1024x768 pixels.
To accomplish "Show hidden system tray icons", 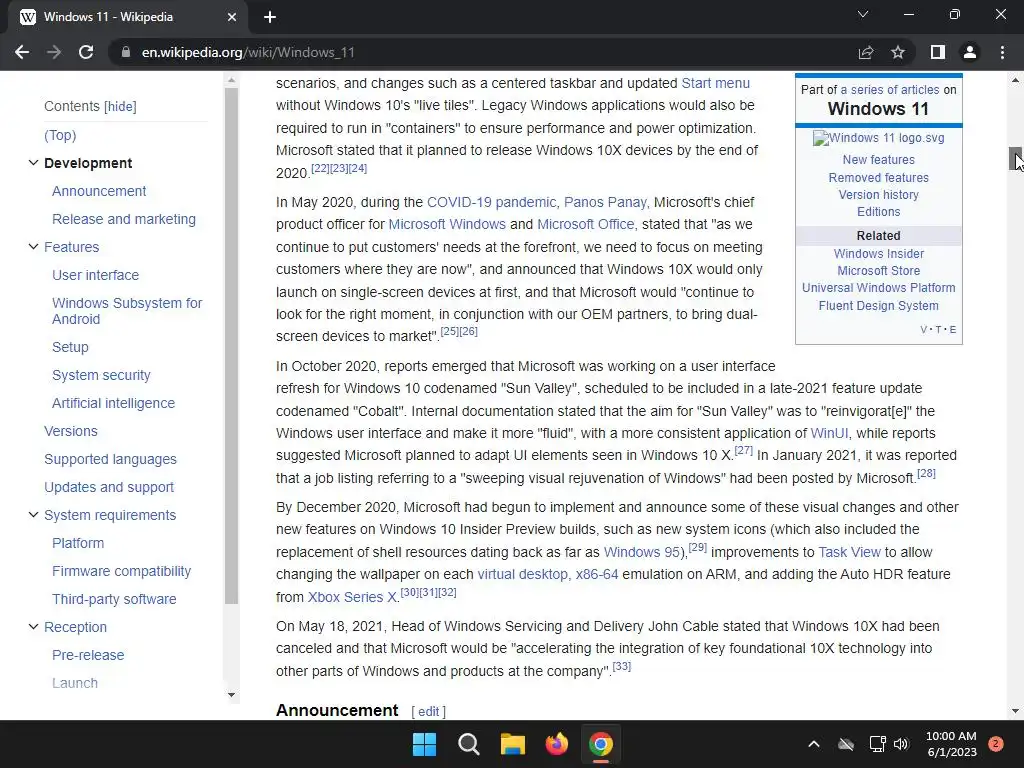I will [x=814, y=744].
